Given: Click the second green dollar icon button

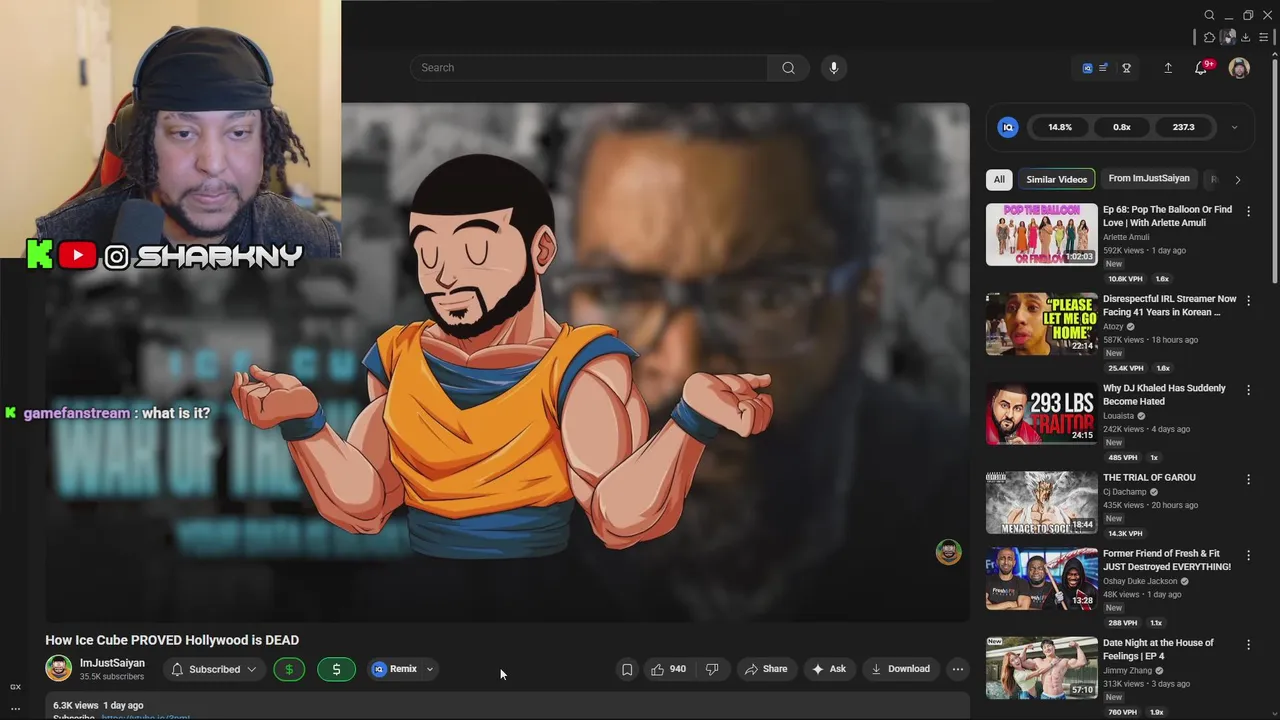Looking at the screenshot, I should pos(336,669).
